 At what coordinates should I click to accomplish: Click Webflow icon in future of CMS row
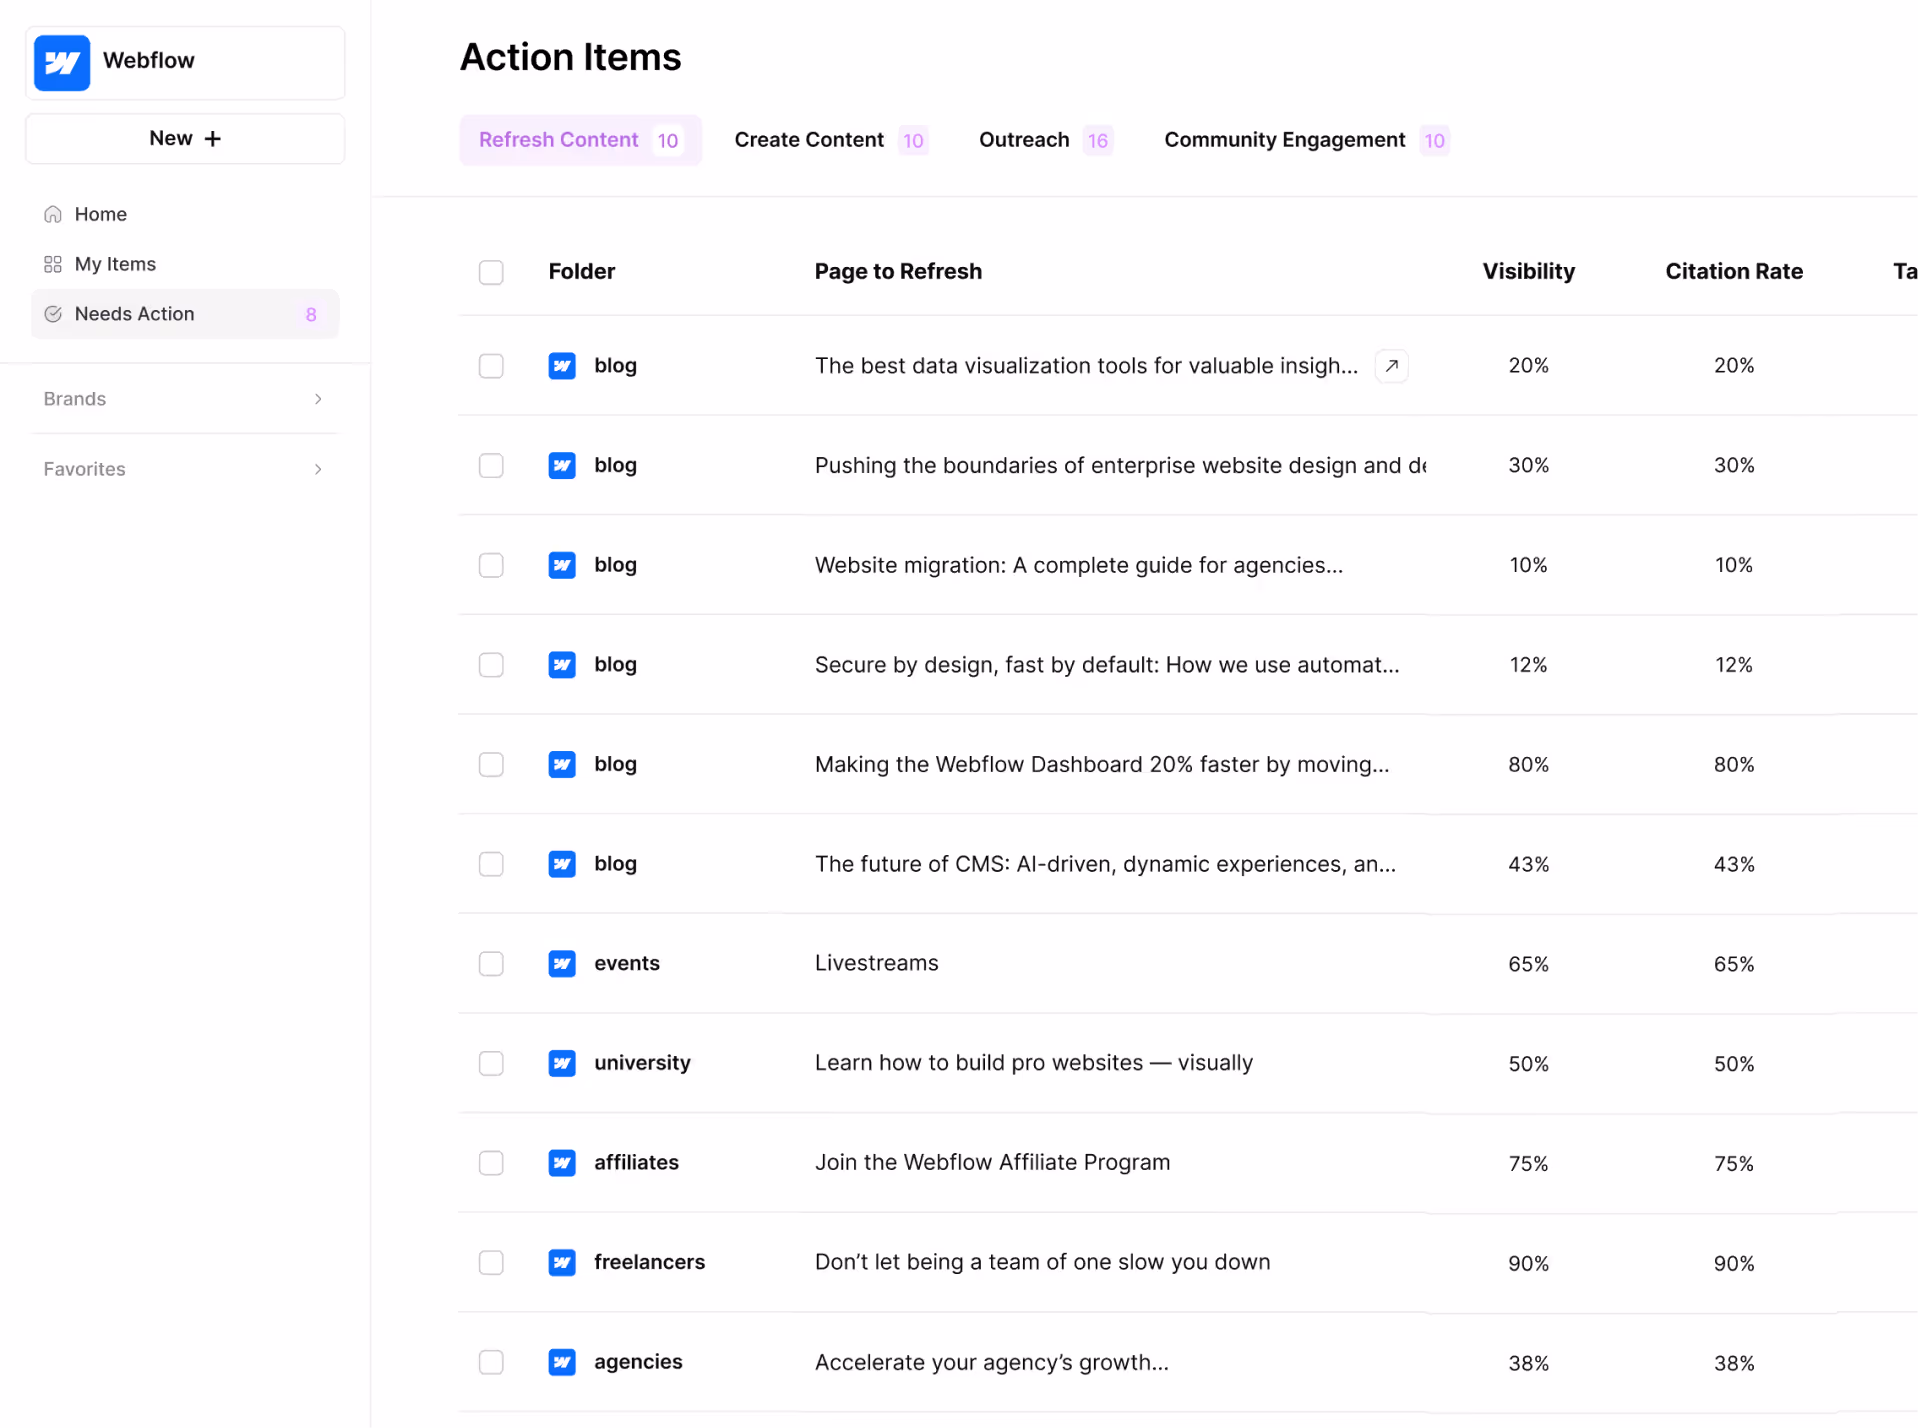[562, 864]
